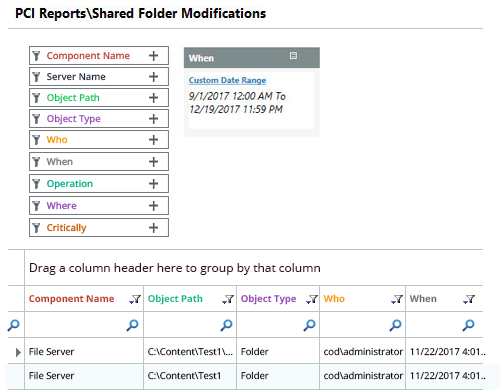Click the magnifier icon in the Who search row
This screenshot has width=500, height=390.
click(395, 325)
